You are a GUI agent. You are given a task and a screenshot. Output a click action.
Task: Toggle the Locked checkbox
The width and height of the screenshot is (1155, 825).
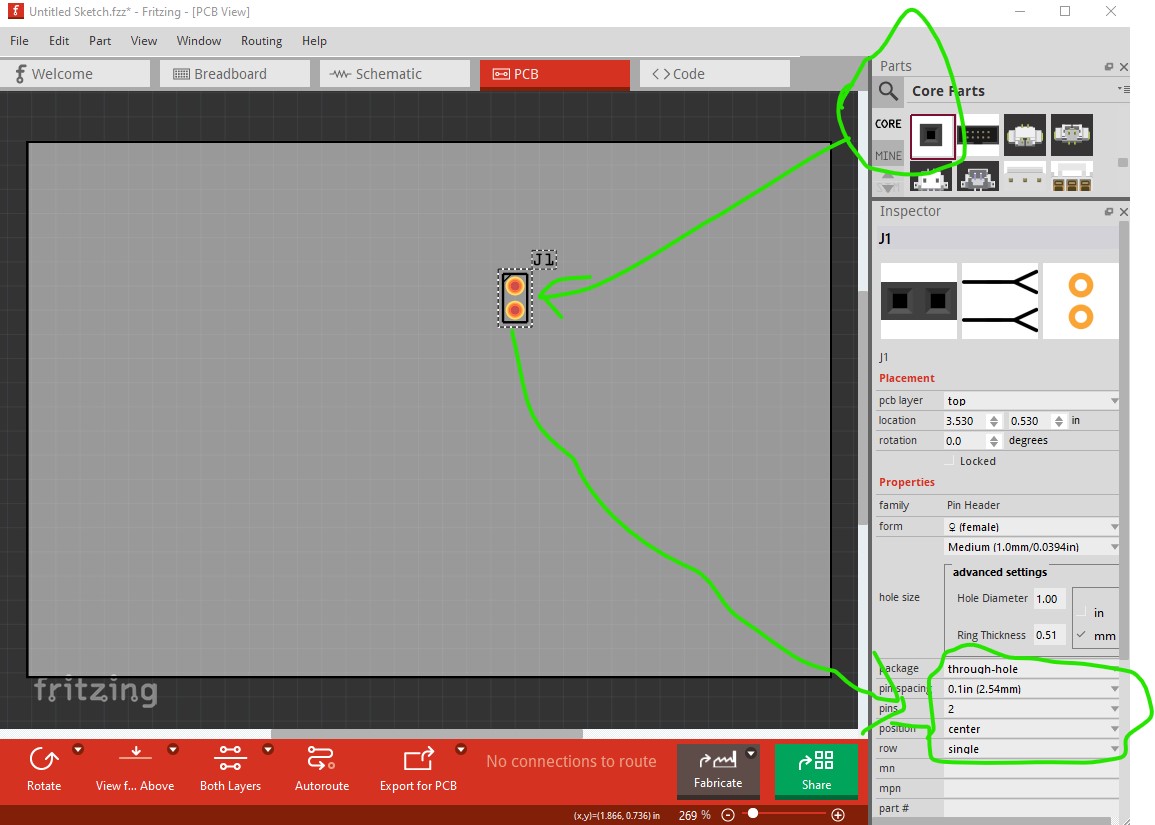pos(949,460)
